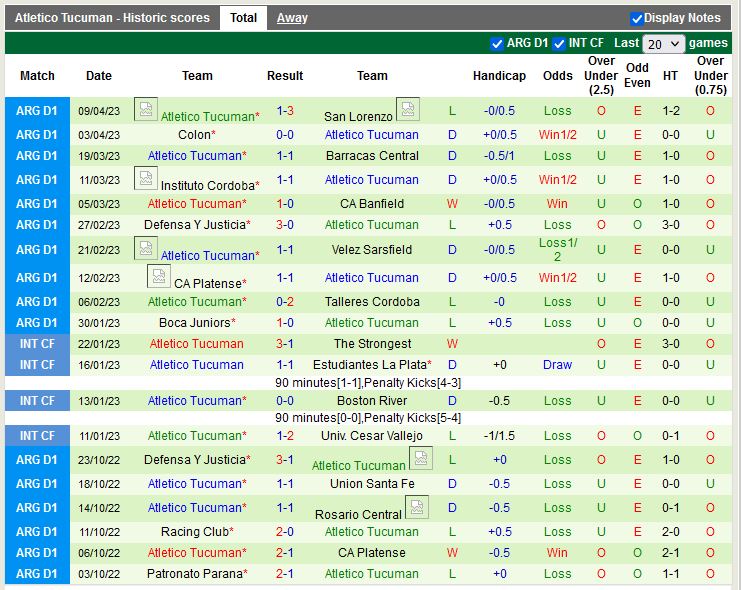Select the date 05/03/23 cell
The image size is (741, 590).
(99, 204)
